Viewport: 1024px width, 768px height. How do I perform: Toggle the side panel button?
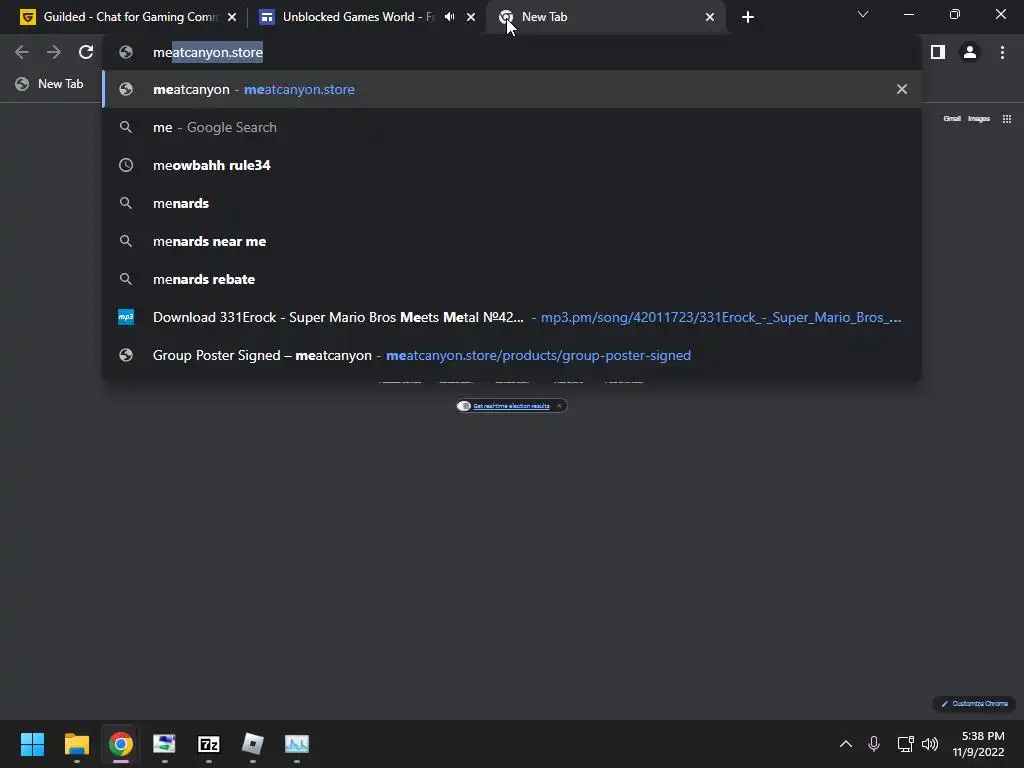tap(938, 52)
